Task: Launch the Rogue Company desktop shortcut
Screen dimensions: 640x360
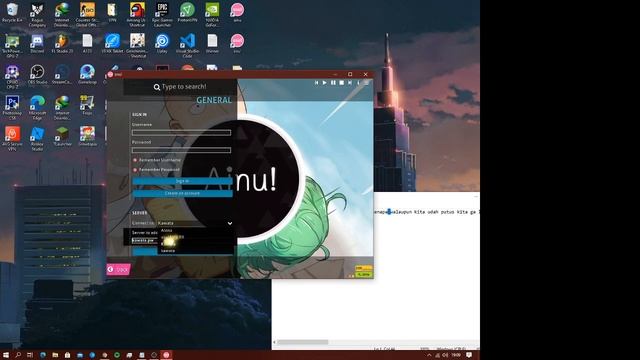Action: pos(37,15)
